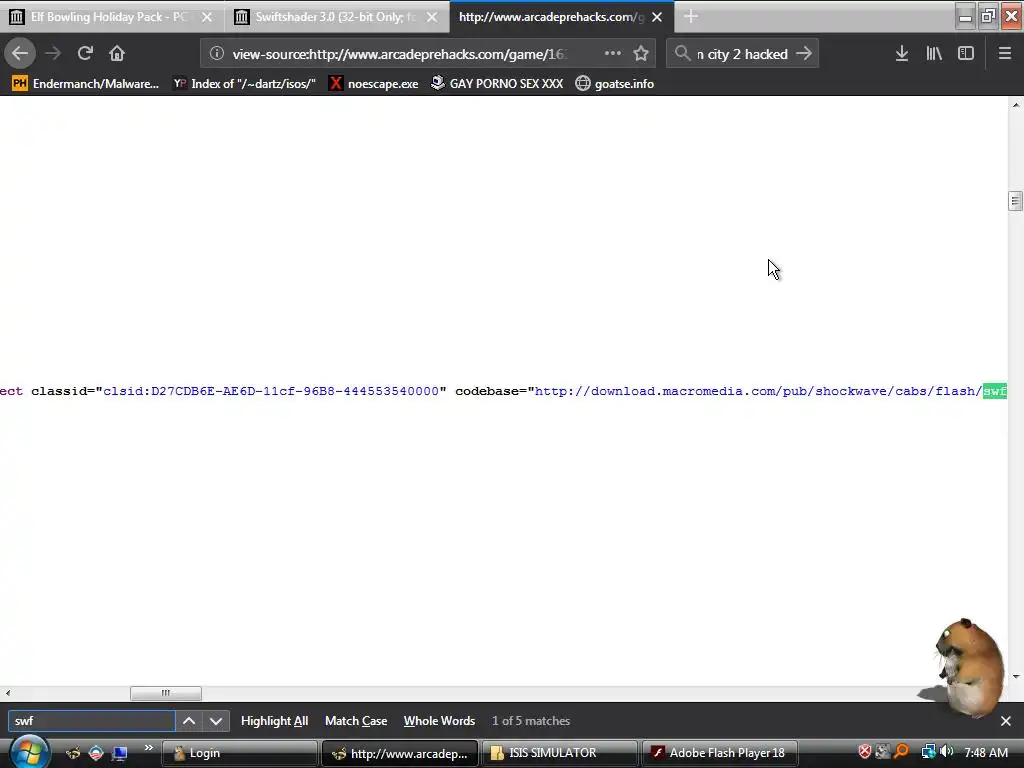Click the red security shield tray icon
Image resolution: width=1024 pixels, height=768 pixels.
coord(865,752)
